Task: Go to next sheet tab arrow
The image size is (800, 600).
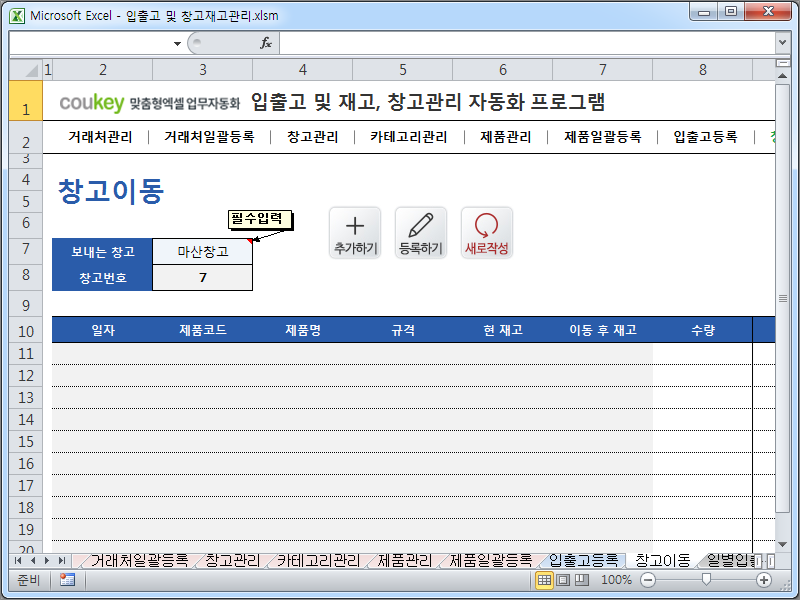Action: click(x=47, y=561)
